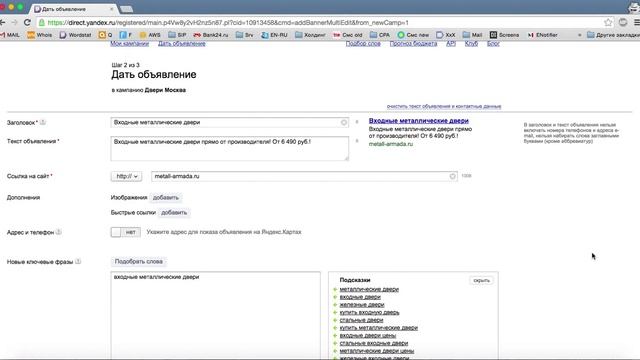Add the suggestion 'купить металлические двери'
Screen dimensions: 640x360
pos(378,328)
